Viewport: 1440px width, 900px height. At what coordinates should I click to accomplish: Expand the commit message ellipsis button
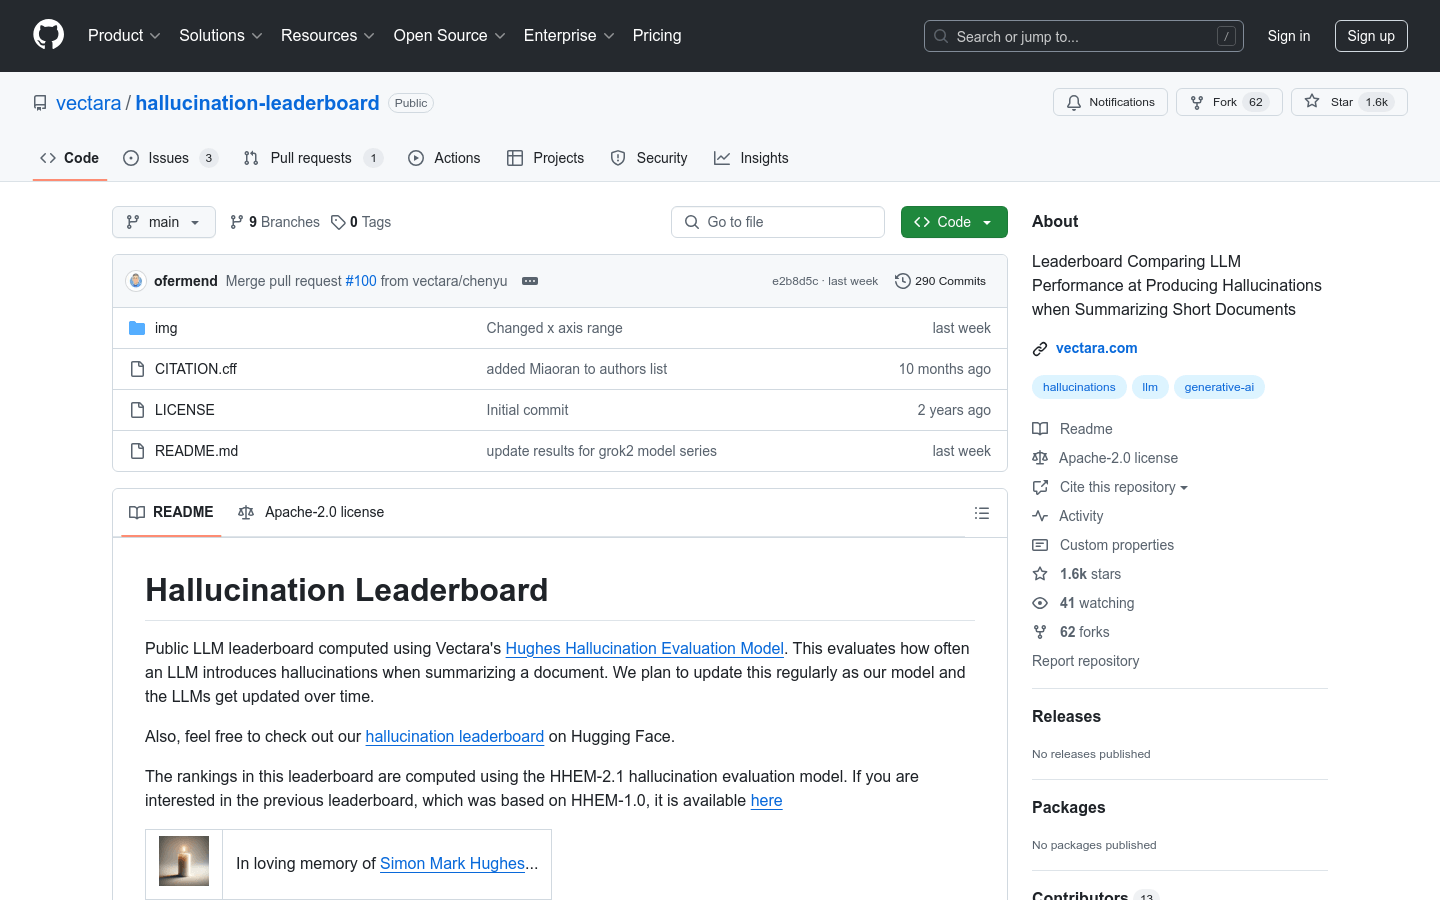tap(530, 281)
